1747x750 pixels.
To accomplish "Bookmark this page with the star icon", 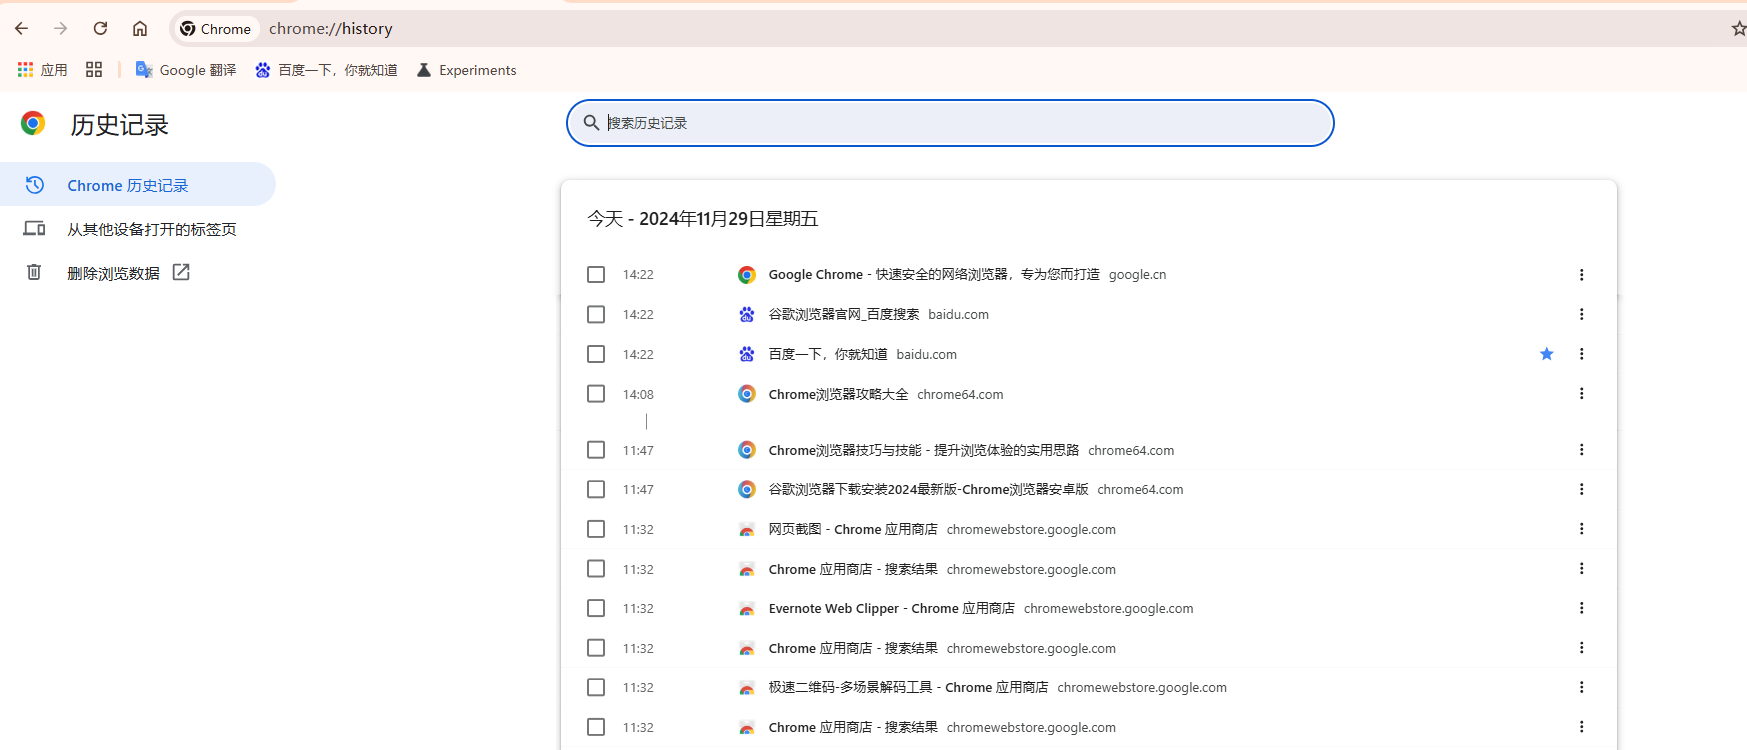I will [1738, 28].
